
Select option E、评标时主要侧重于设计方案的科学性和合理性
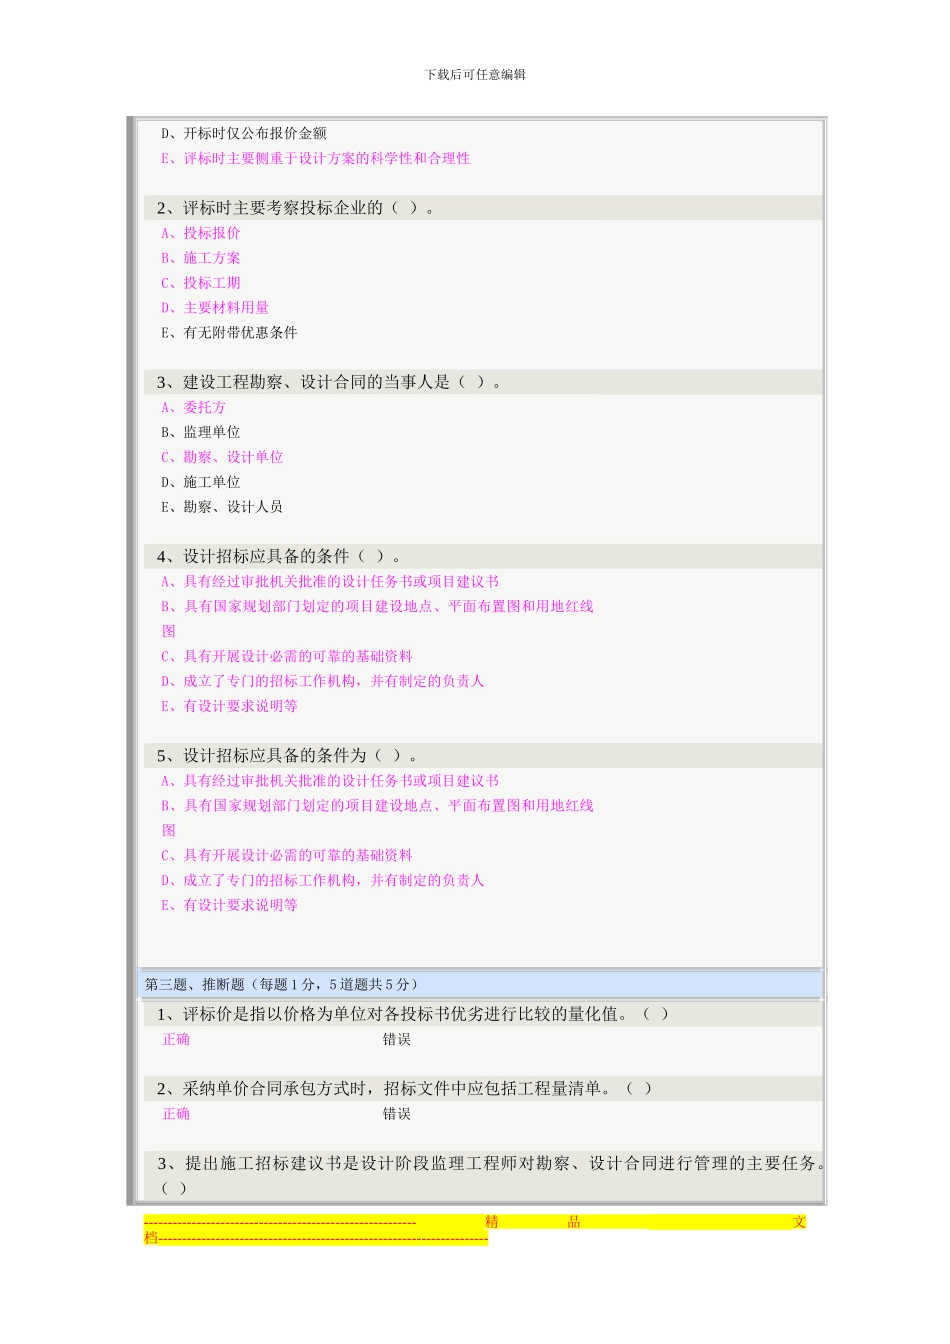click(x=315, y=158)
